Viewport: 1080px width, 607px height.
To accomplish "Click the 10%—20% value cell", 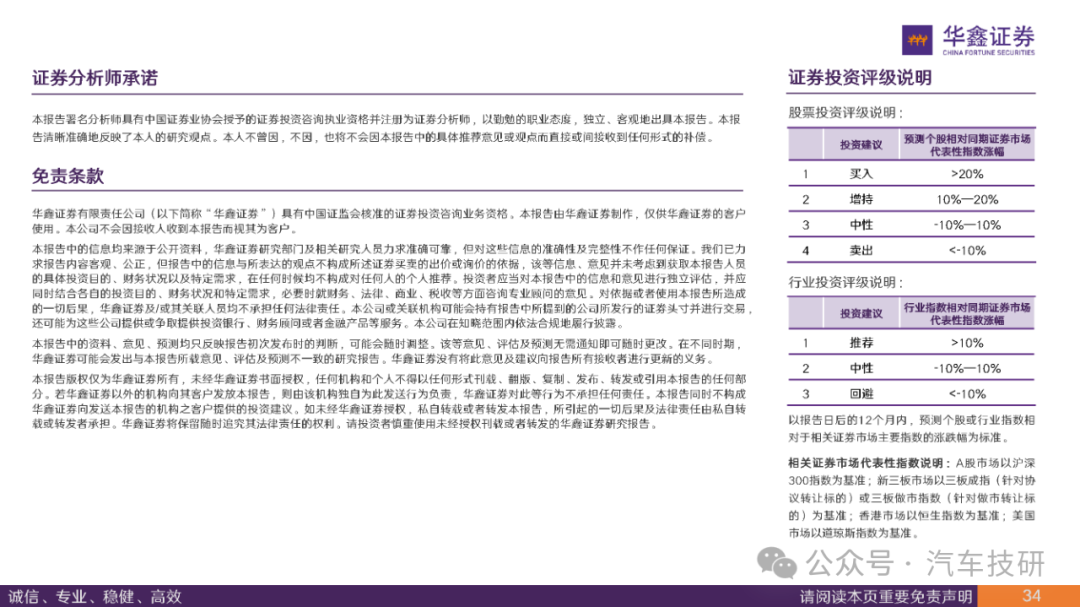I will tap(967, 200).
